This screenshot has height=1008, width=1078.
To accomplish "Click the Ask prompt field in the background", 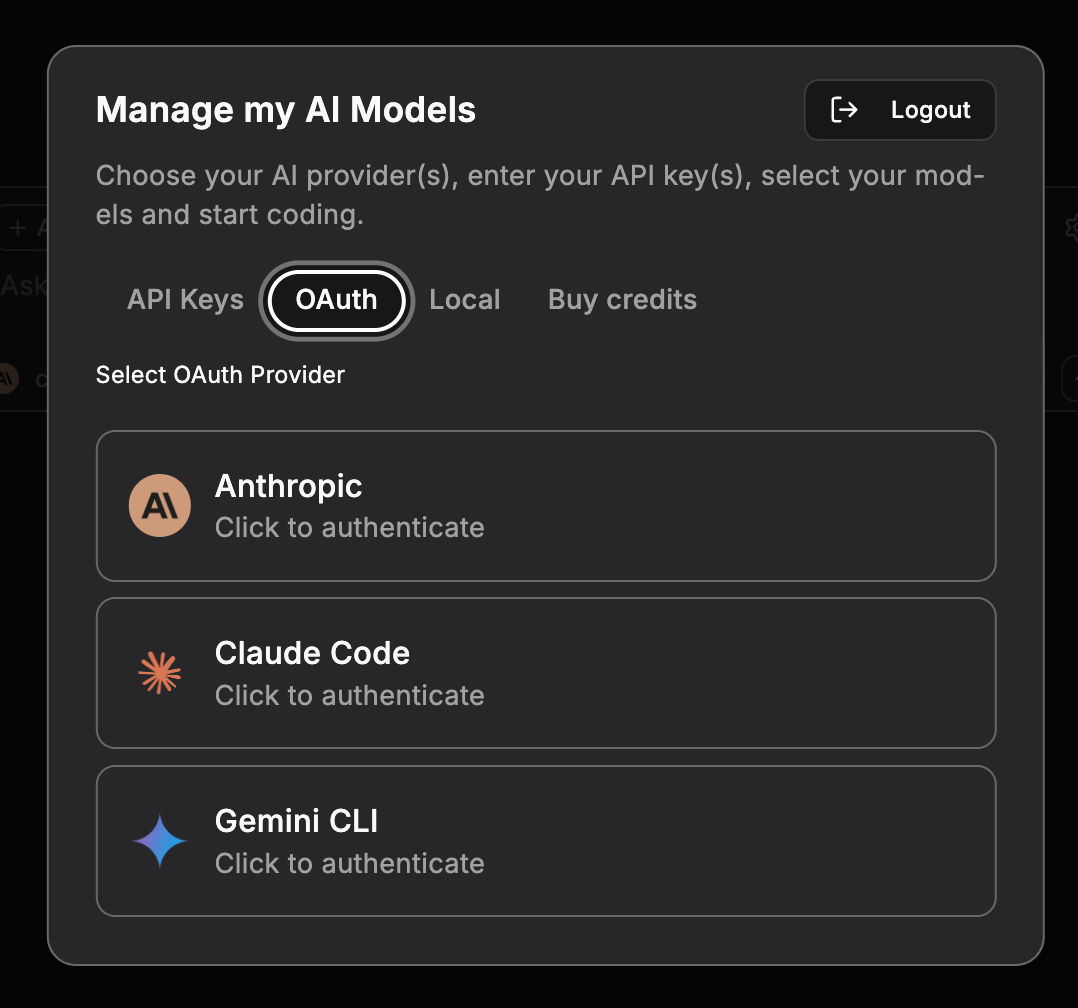I will [24, 284].
